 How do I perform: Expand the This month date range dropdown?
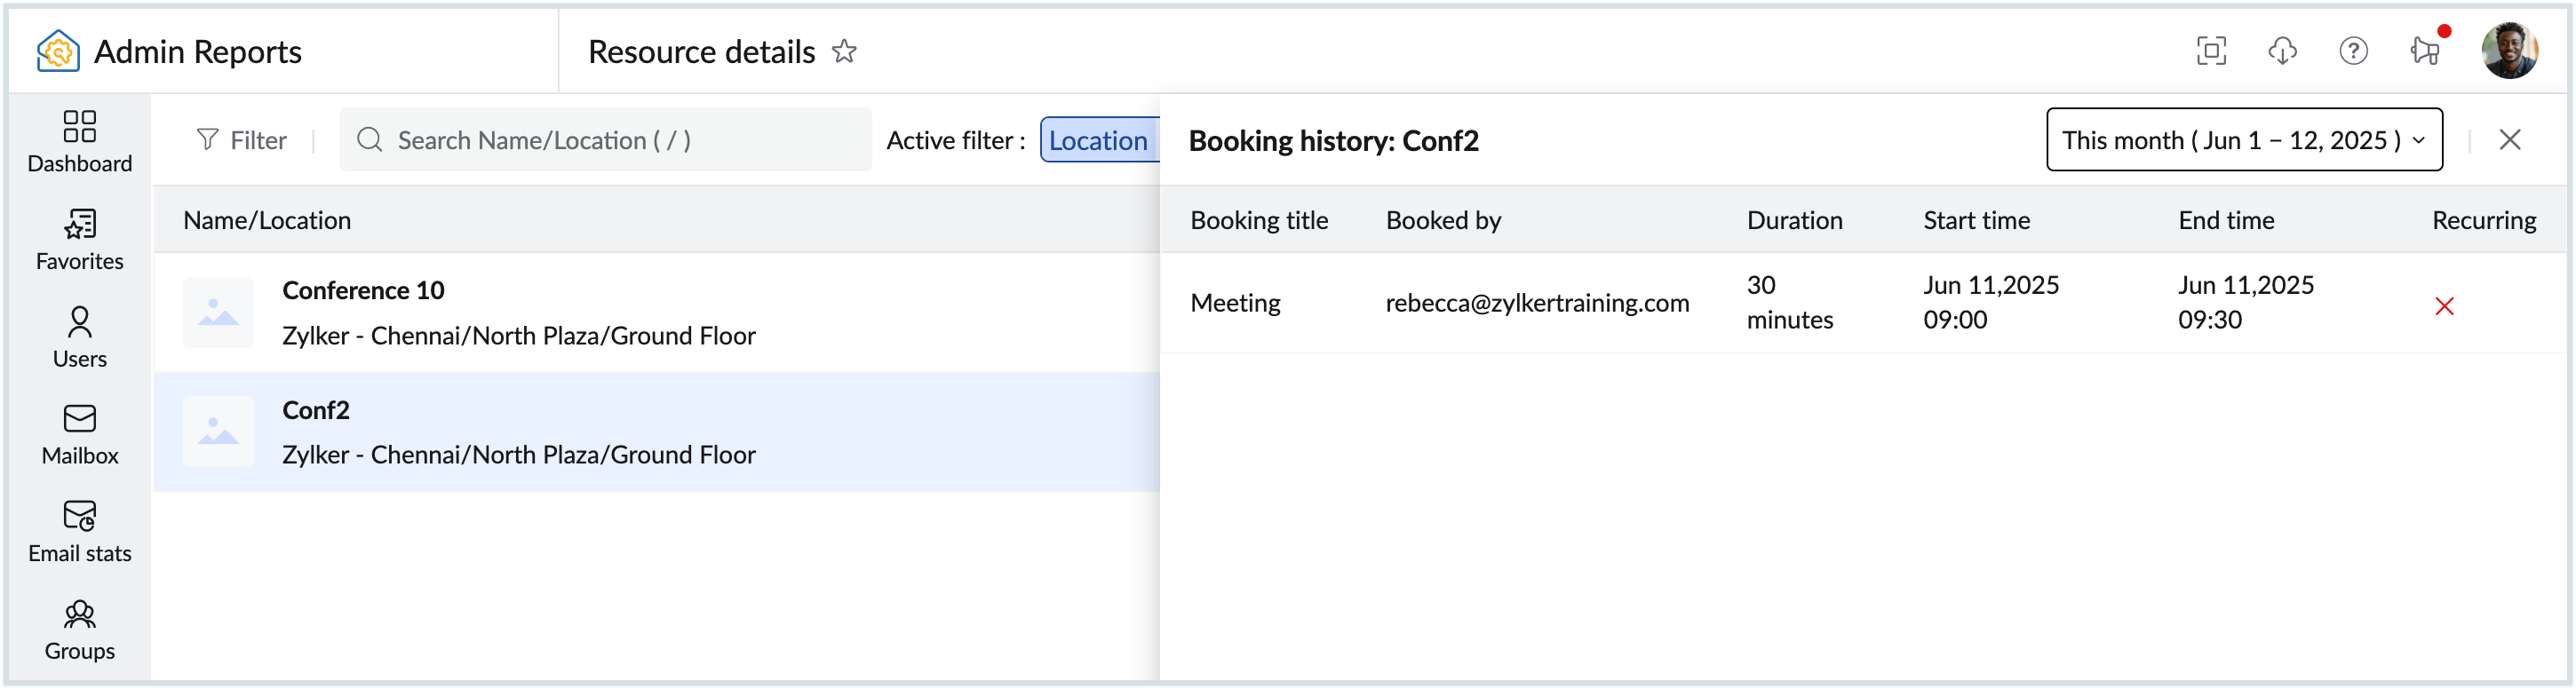click(2243, 140)
